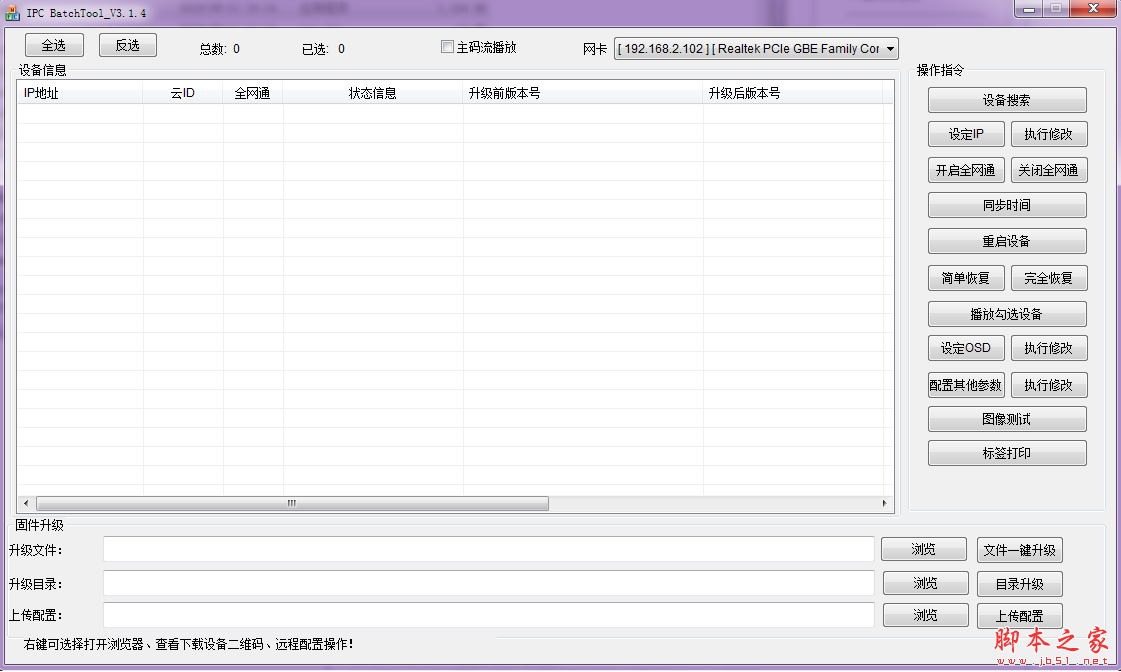Click 浏览 for the 升级文件 row
Viewport: 1121px width, 672px height.
[924, 549]
